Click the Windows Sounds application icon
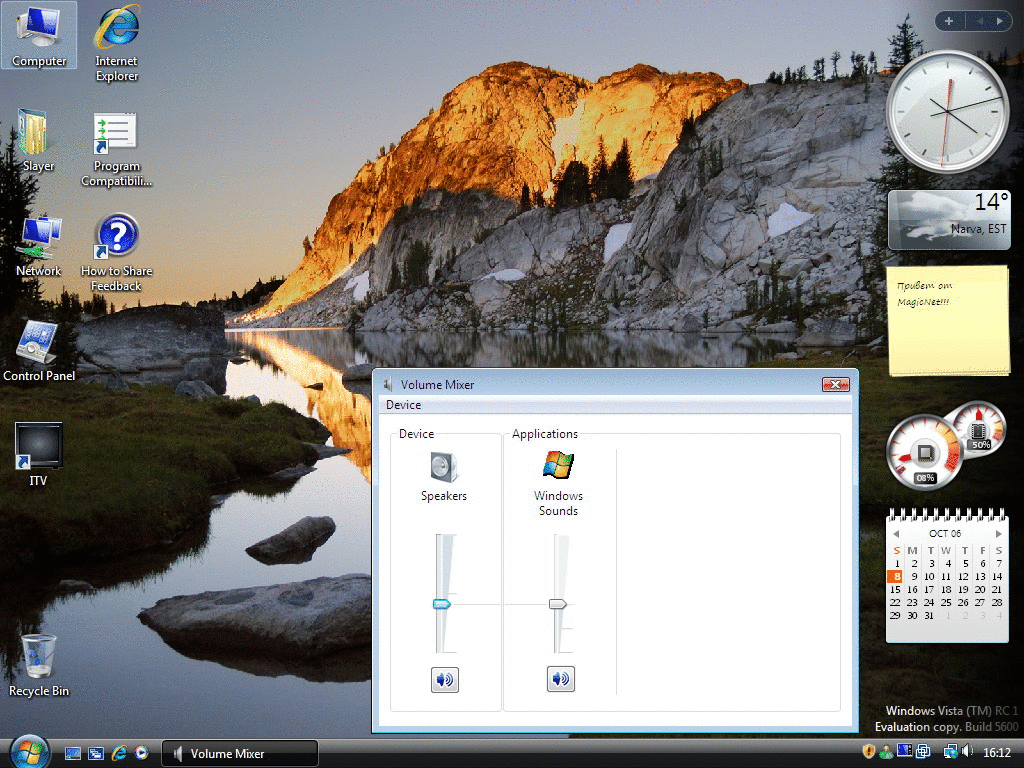This screenshot has height=768, width=1024. click(x=558, y=465)
